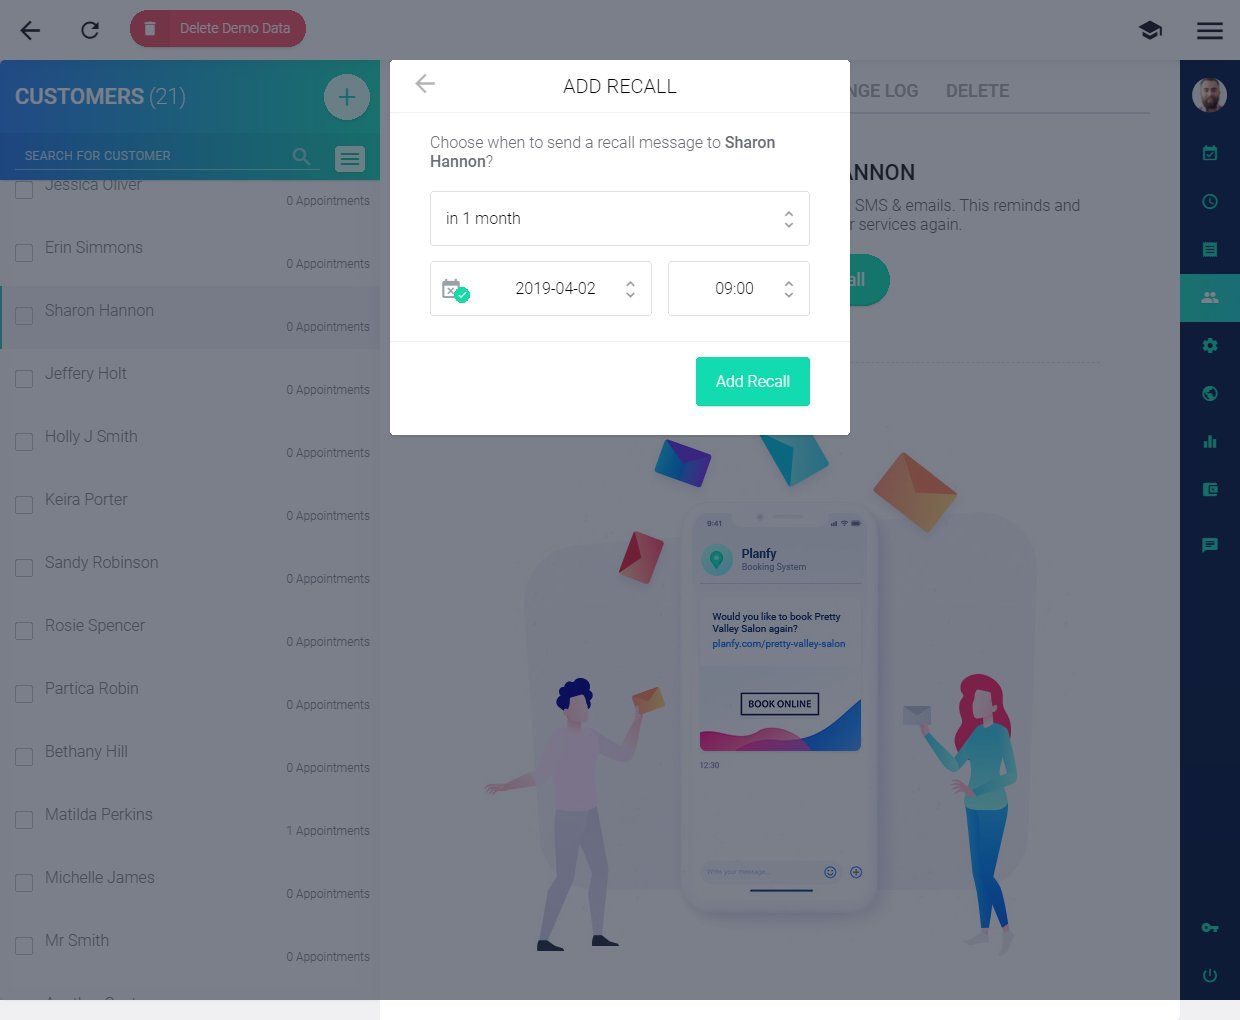
Task: Click the back arrow in Add Recall dialog
Action: tap(425, 84)
